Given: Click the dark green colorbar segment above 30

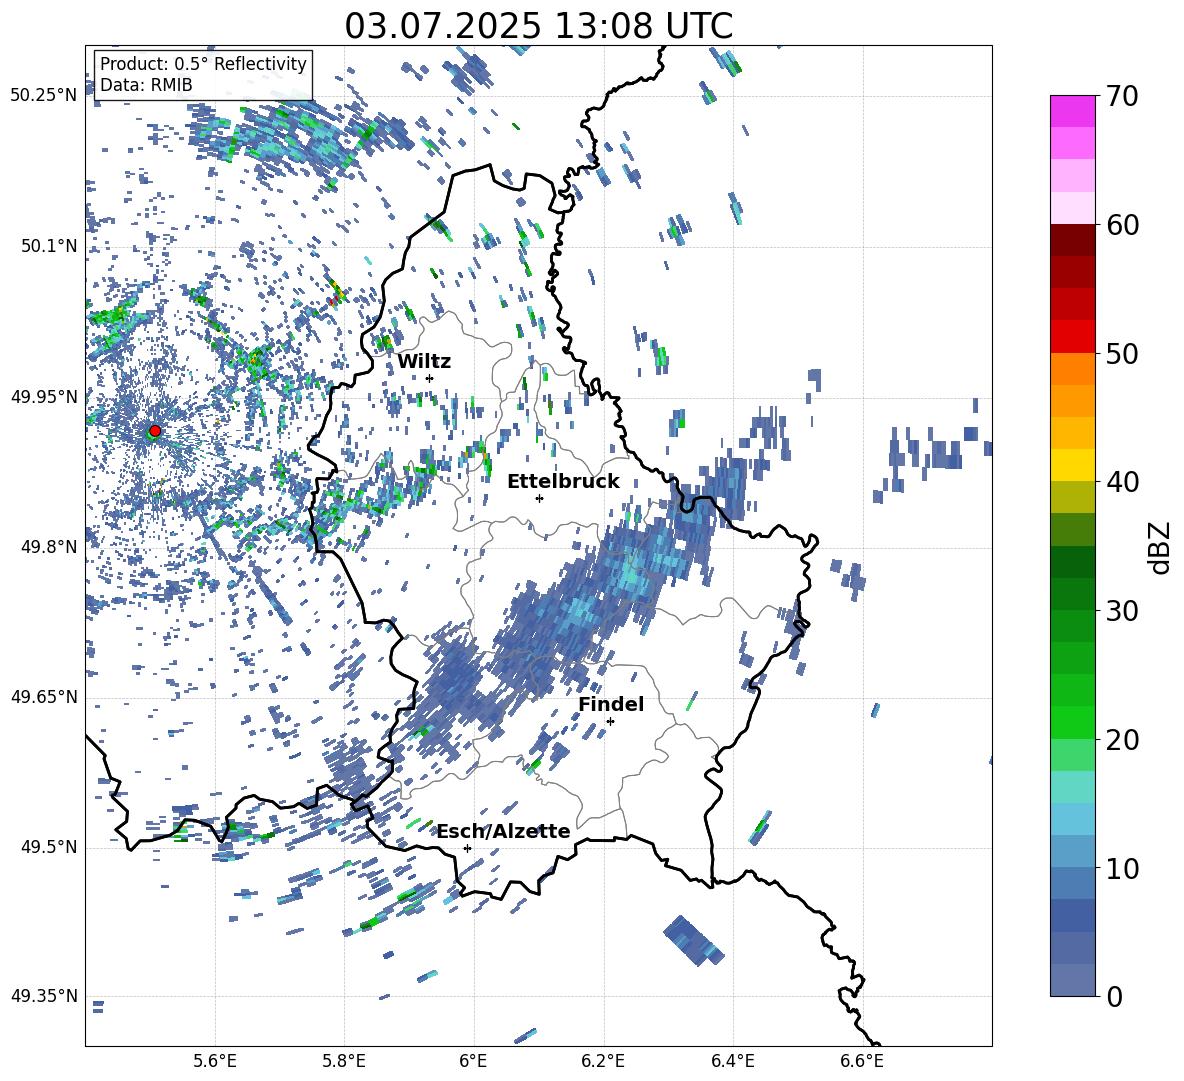Looking at the screenshot, I should tap(1072, 594).
